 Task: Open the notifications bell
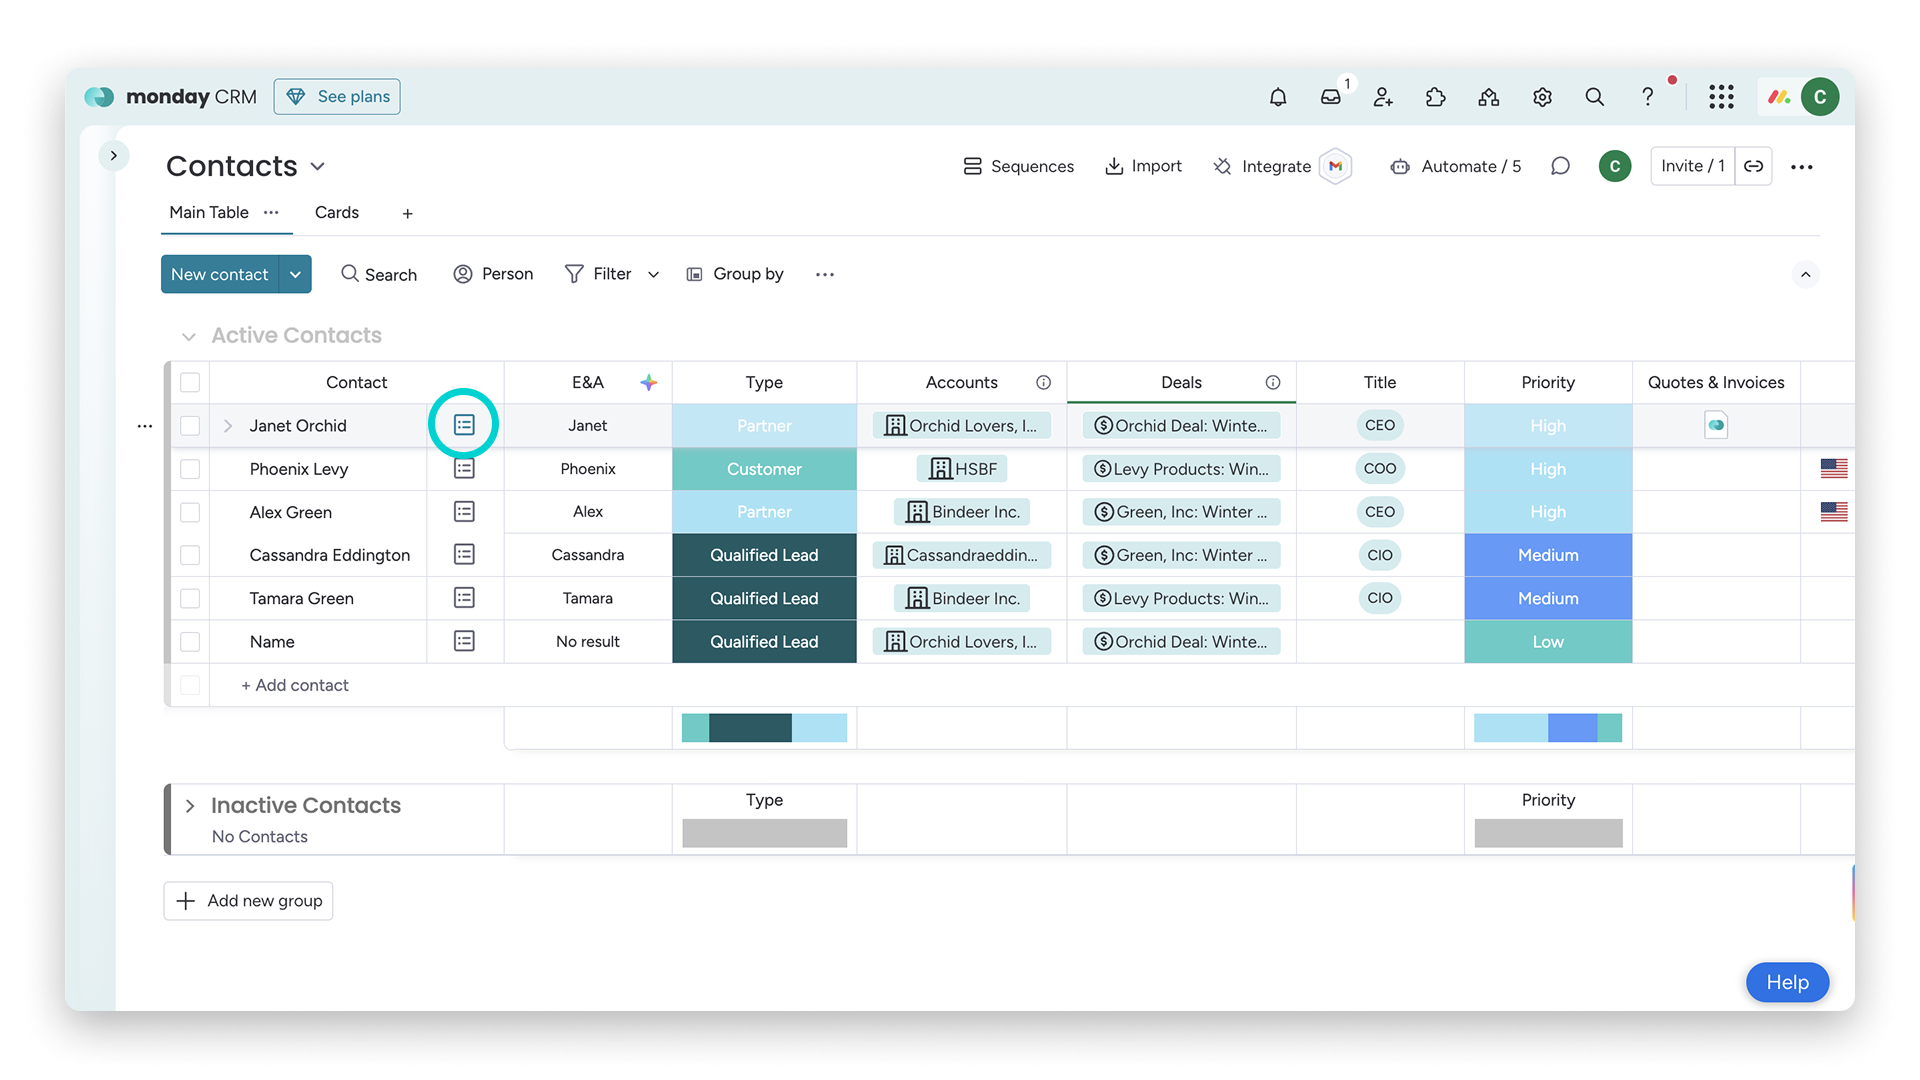[1278, 97]
